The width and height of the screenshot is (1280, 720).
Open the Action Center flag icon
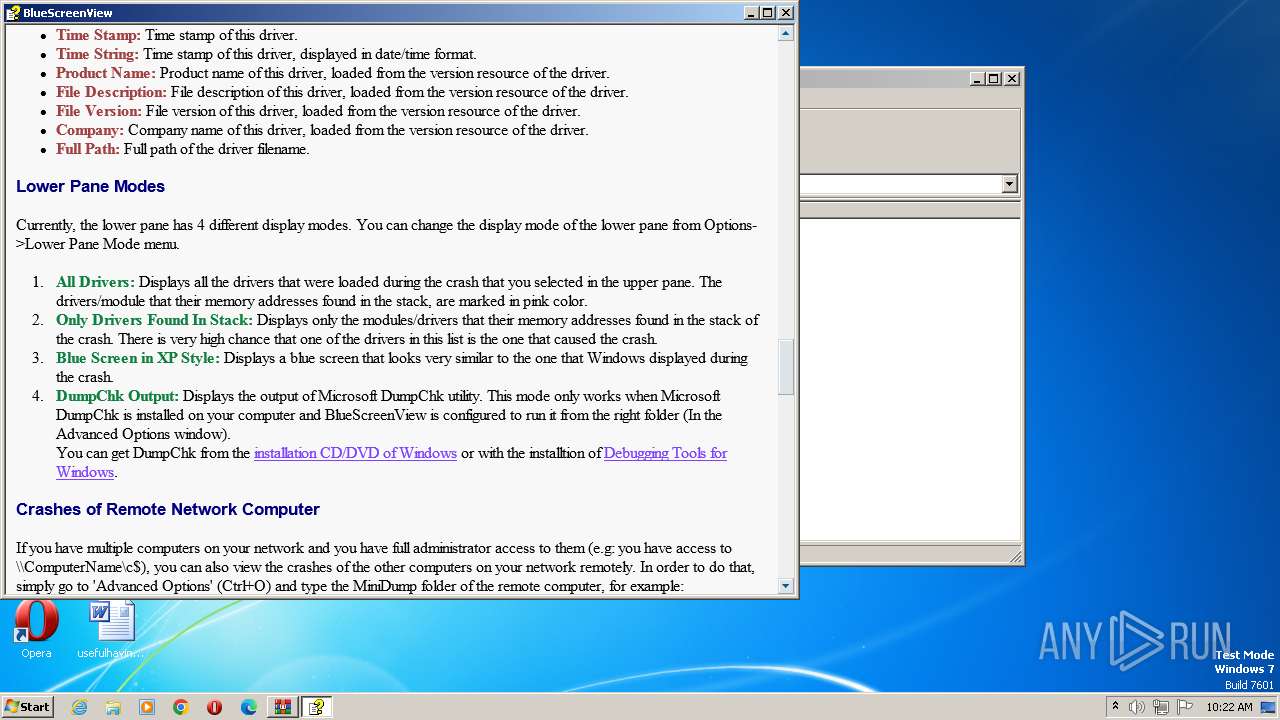point(1185,707)
